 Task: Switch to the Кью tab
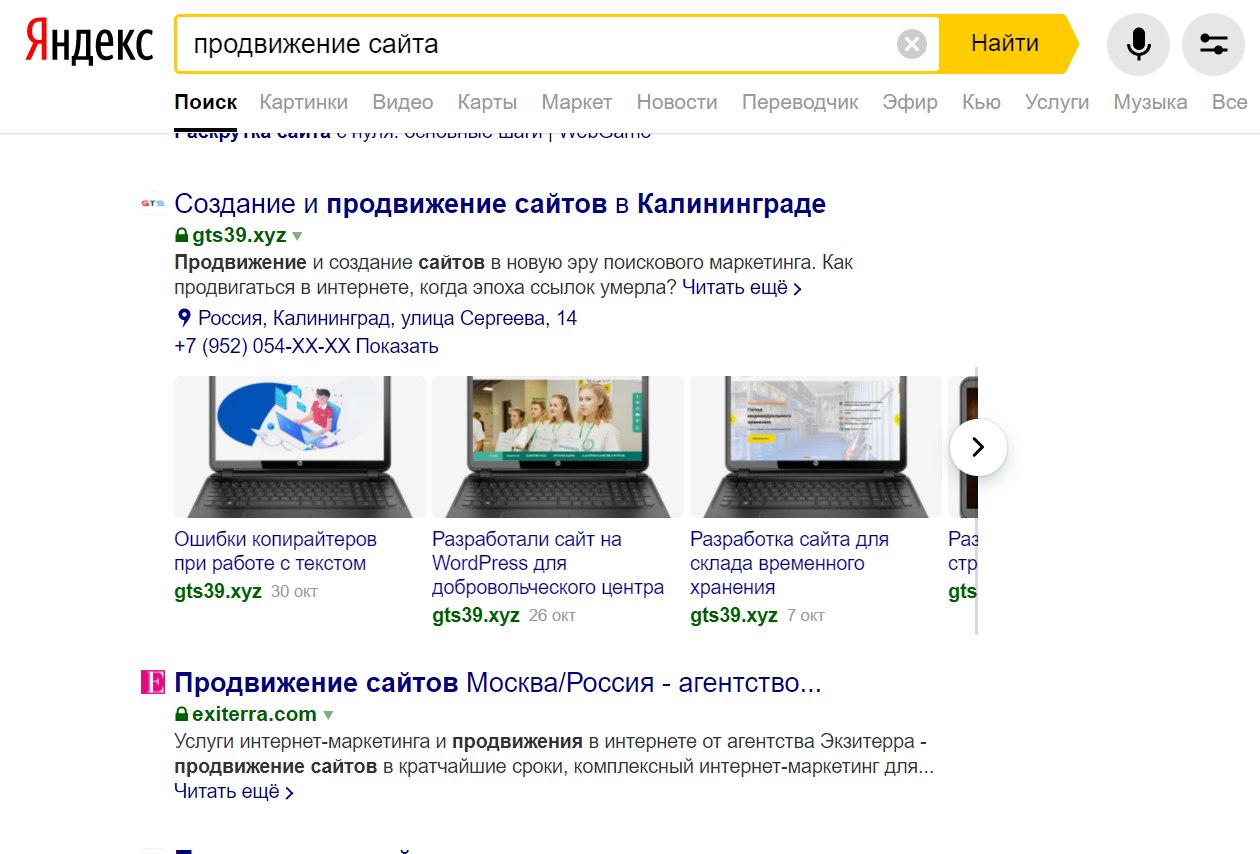click(981, 102)
